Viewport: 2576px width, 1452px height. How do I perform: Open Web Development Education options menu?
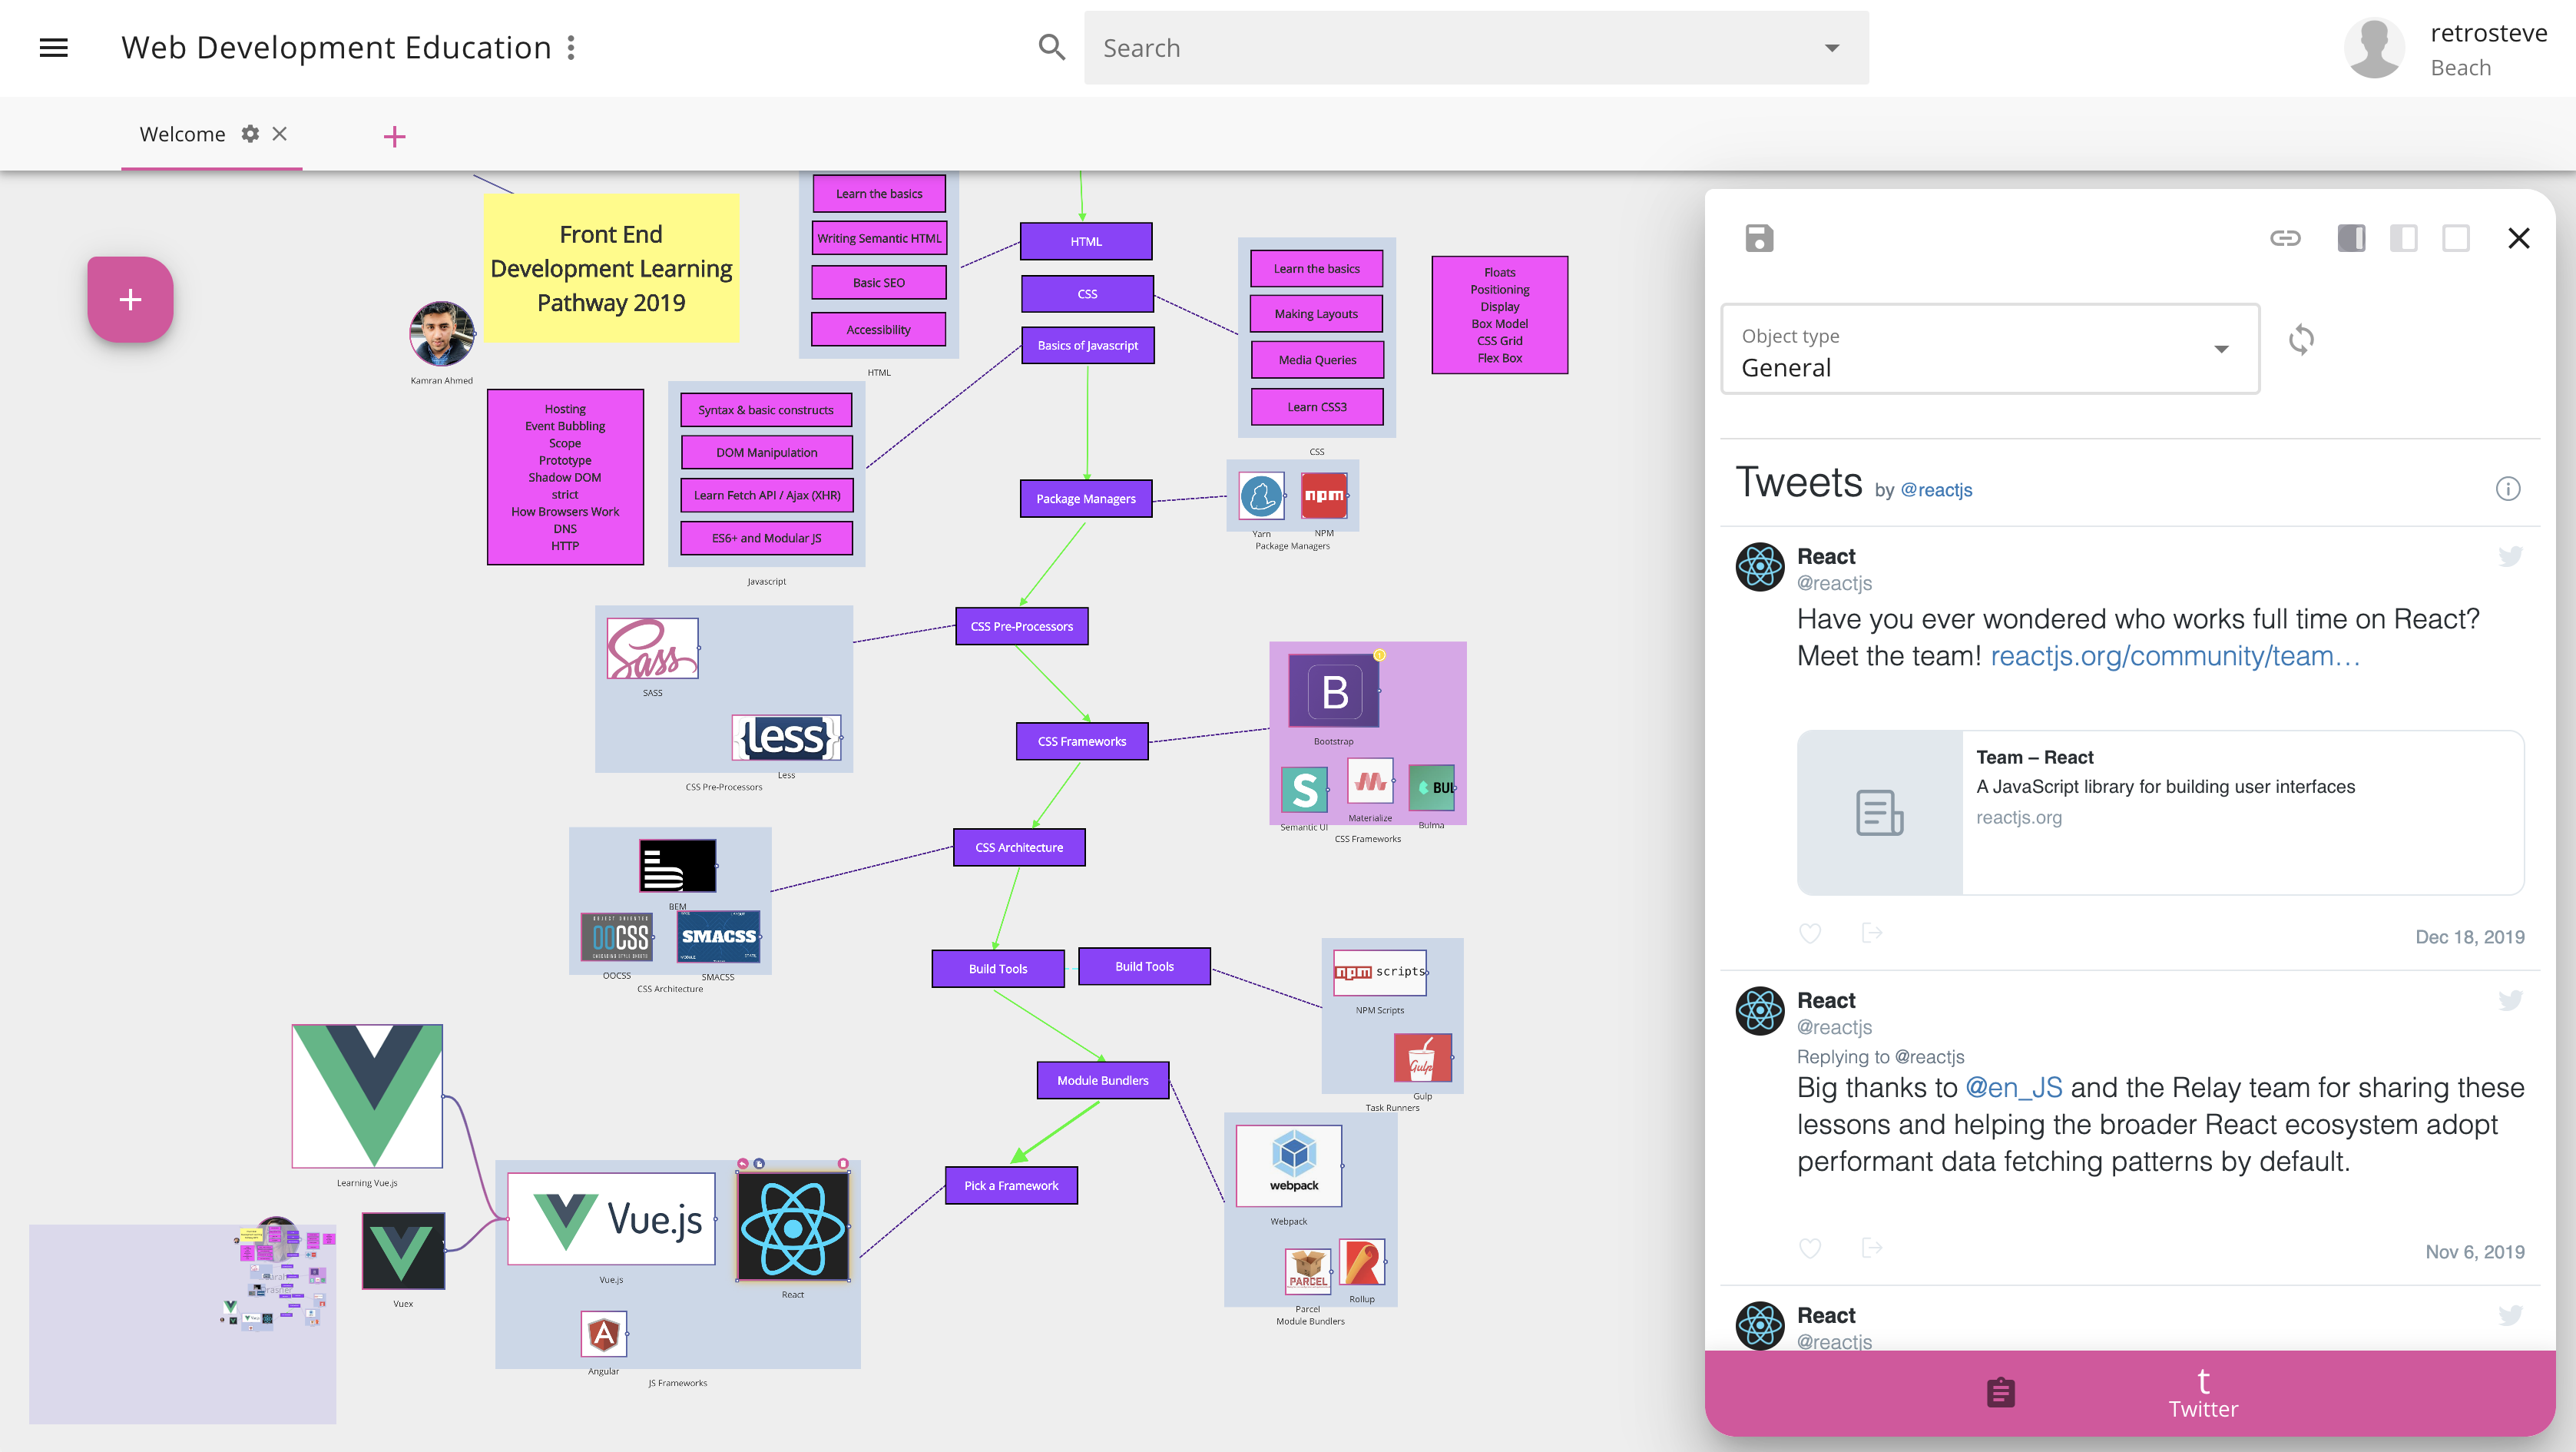[571, 47]
